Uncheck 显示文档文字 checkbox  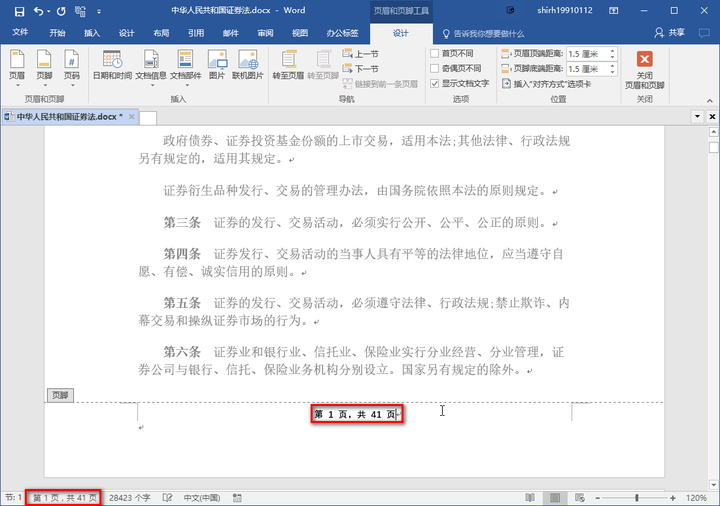coord(434,84)
